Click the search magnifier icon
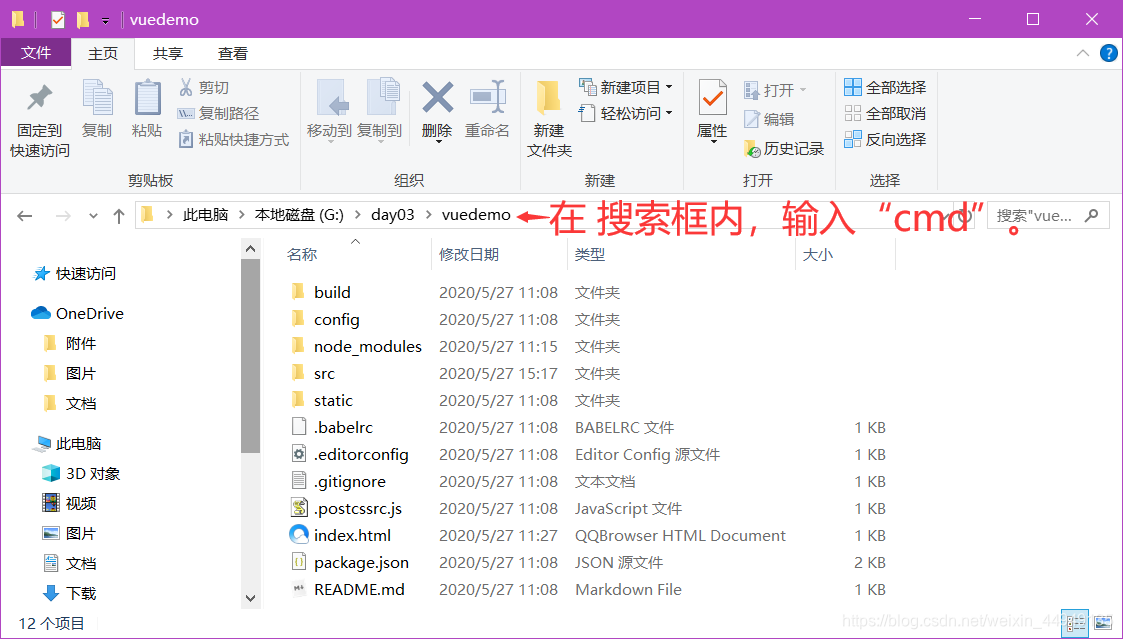The height and width of the screenshot is (639, 1123). coord(1092,215)
